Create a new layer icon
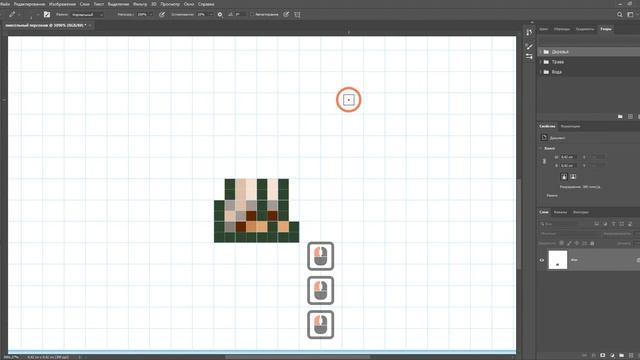This screenshot has width=640, height=360. click(x=631, y=356)
